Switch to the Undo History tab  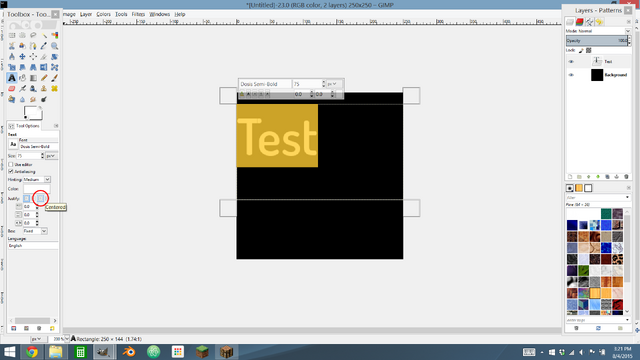pyautogui.click(x=599, y=22)
